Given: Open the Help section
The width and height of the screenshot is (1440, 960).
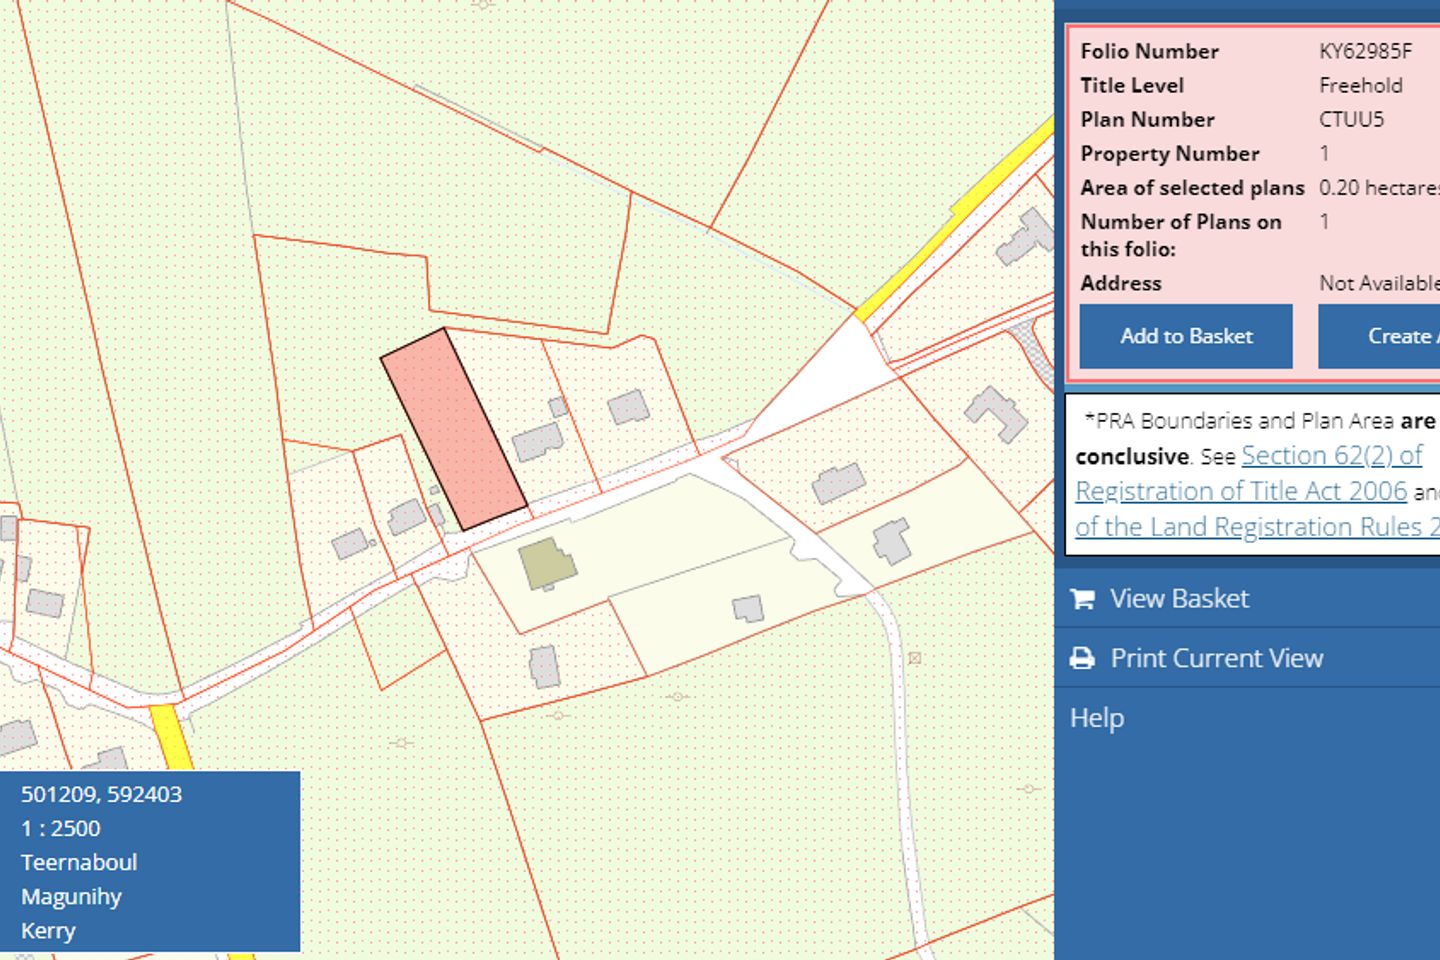Looking at the screenshot, I should [1097, 718].
